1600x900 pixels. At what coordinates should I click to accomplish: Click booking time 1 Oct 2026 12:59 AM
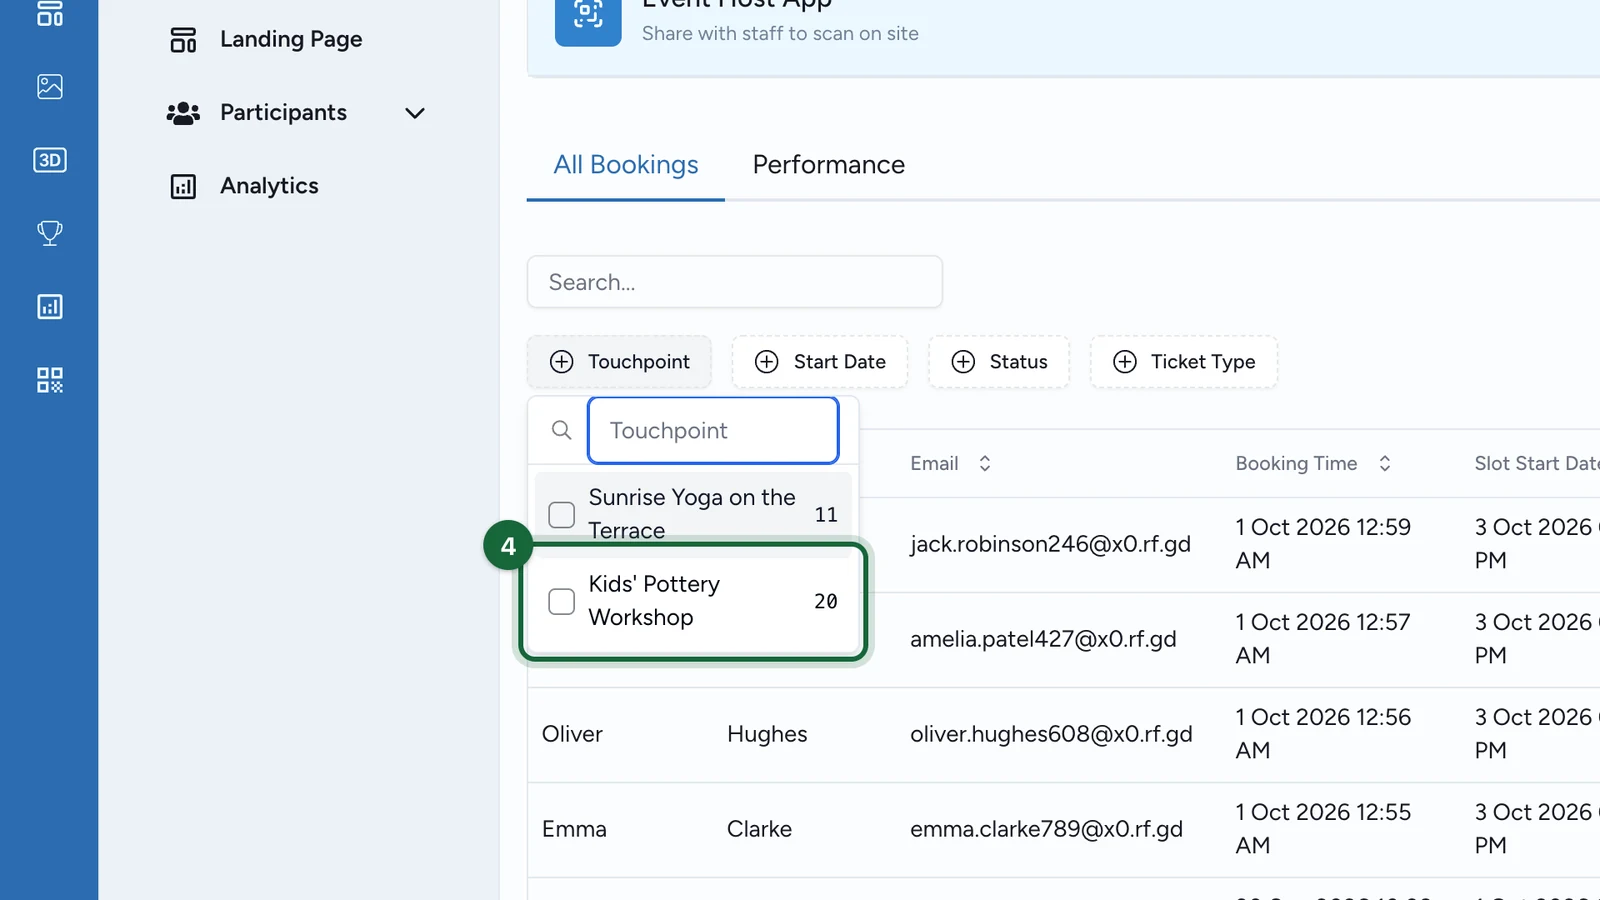point(1323,544)
